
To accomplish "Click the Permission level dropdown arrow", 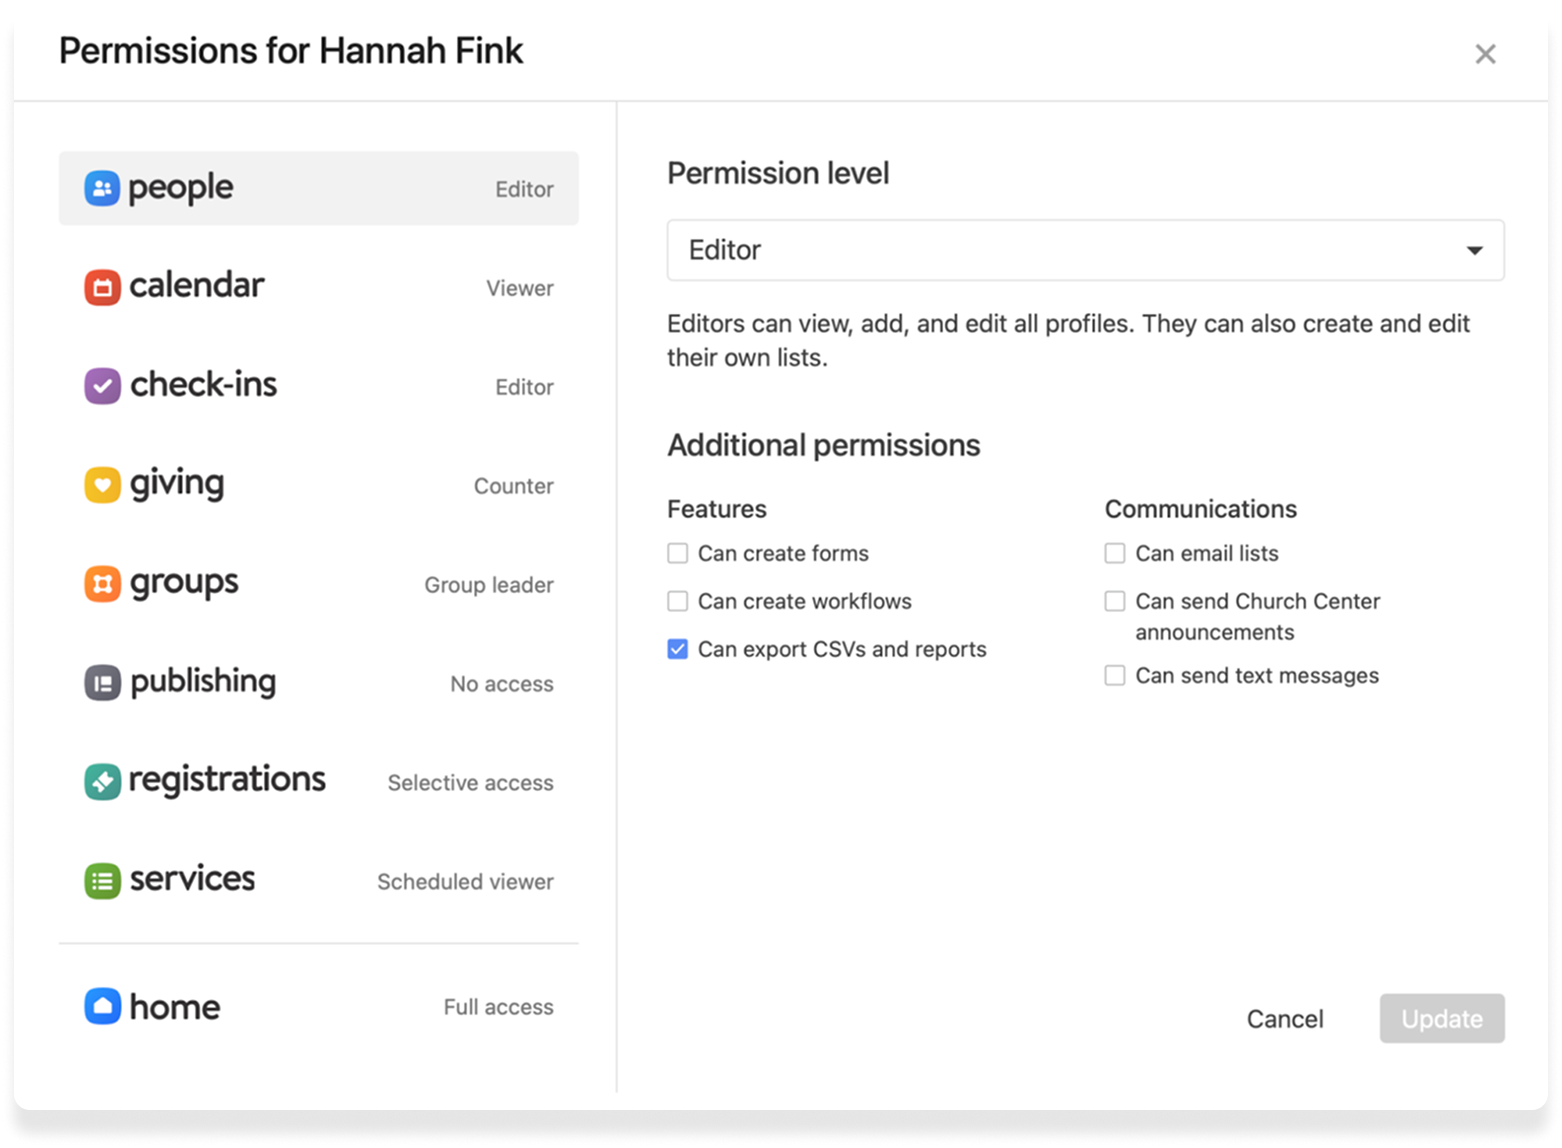I will (x=1474, y=250).
